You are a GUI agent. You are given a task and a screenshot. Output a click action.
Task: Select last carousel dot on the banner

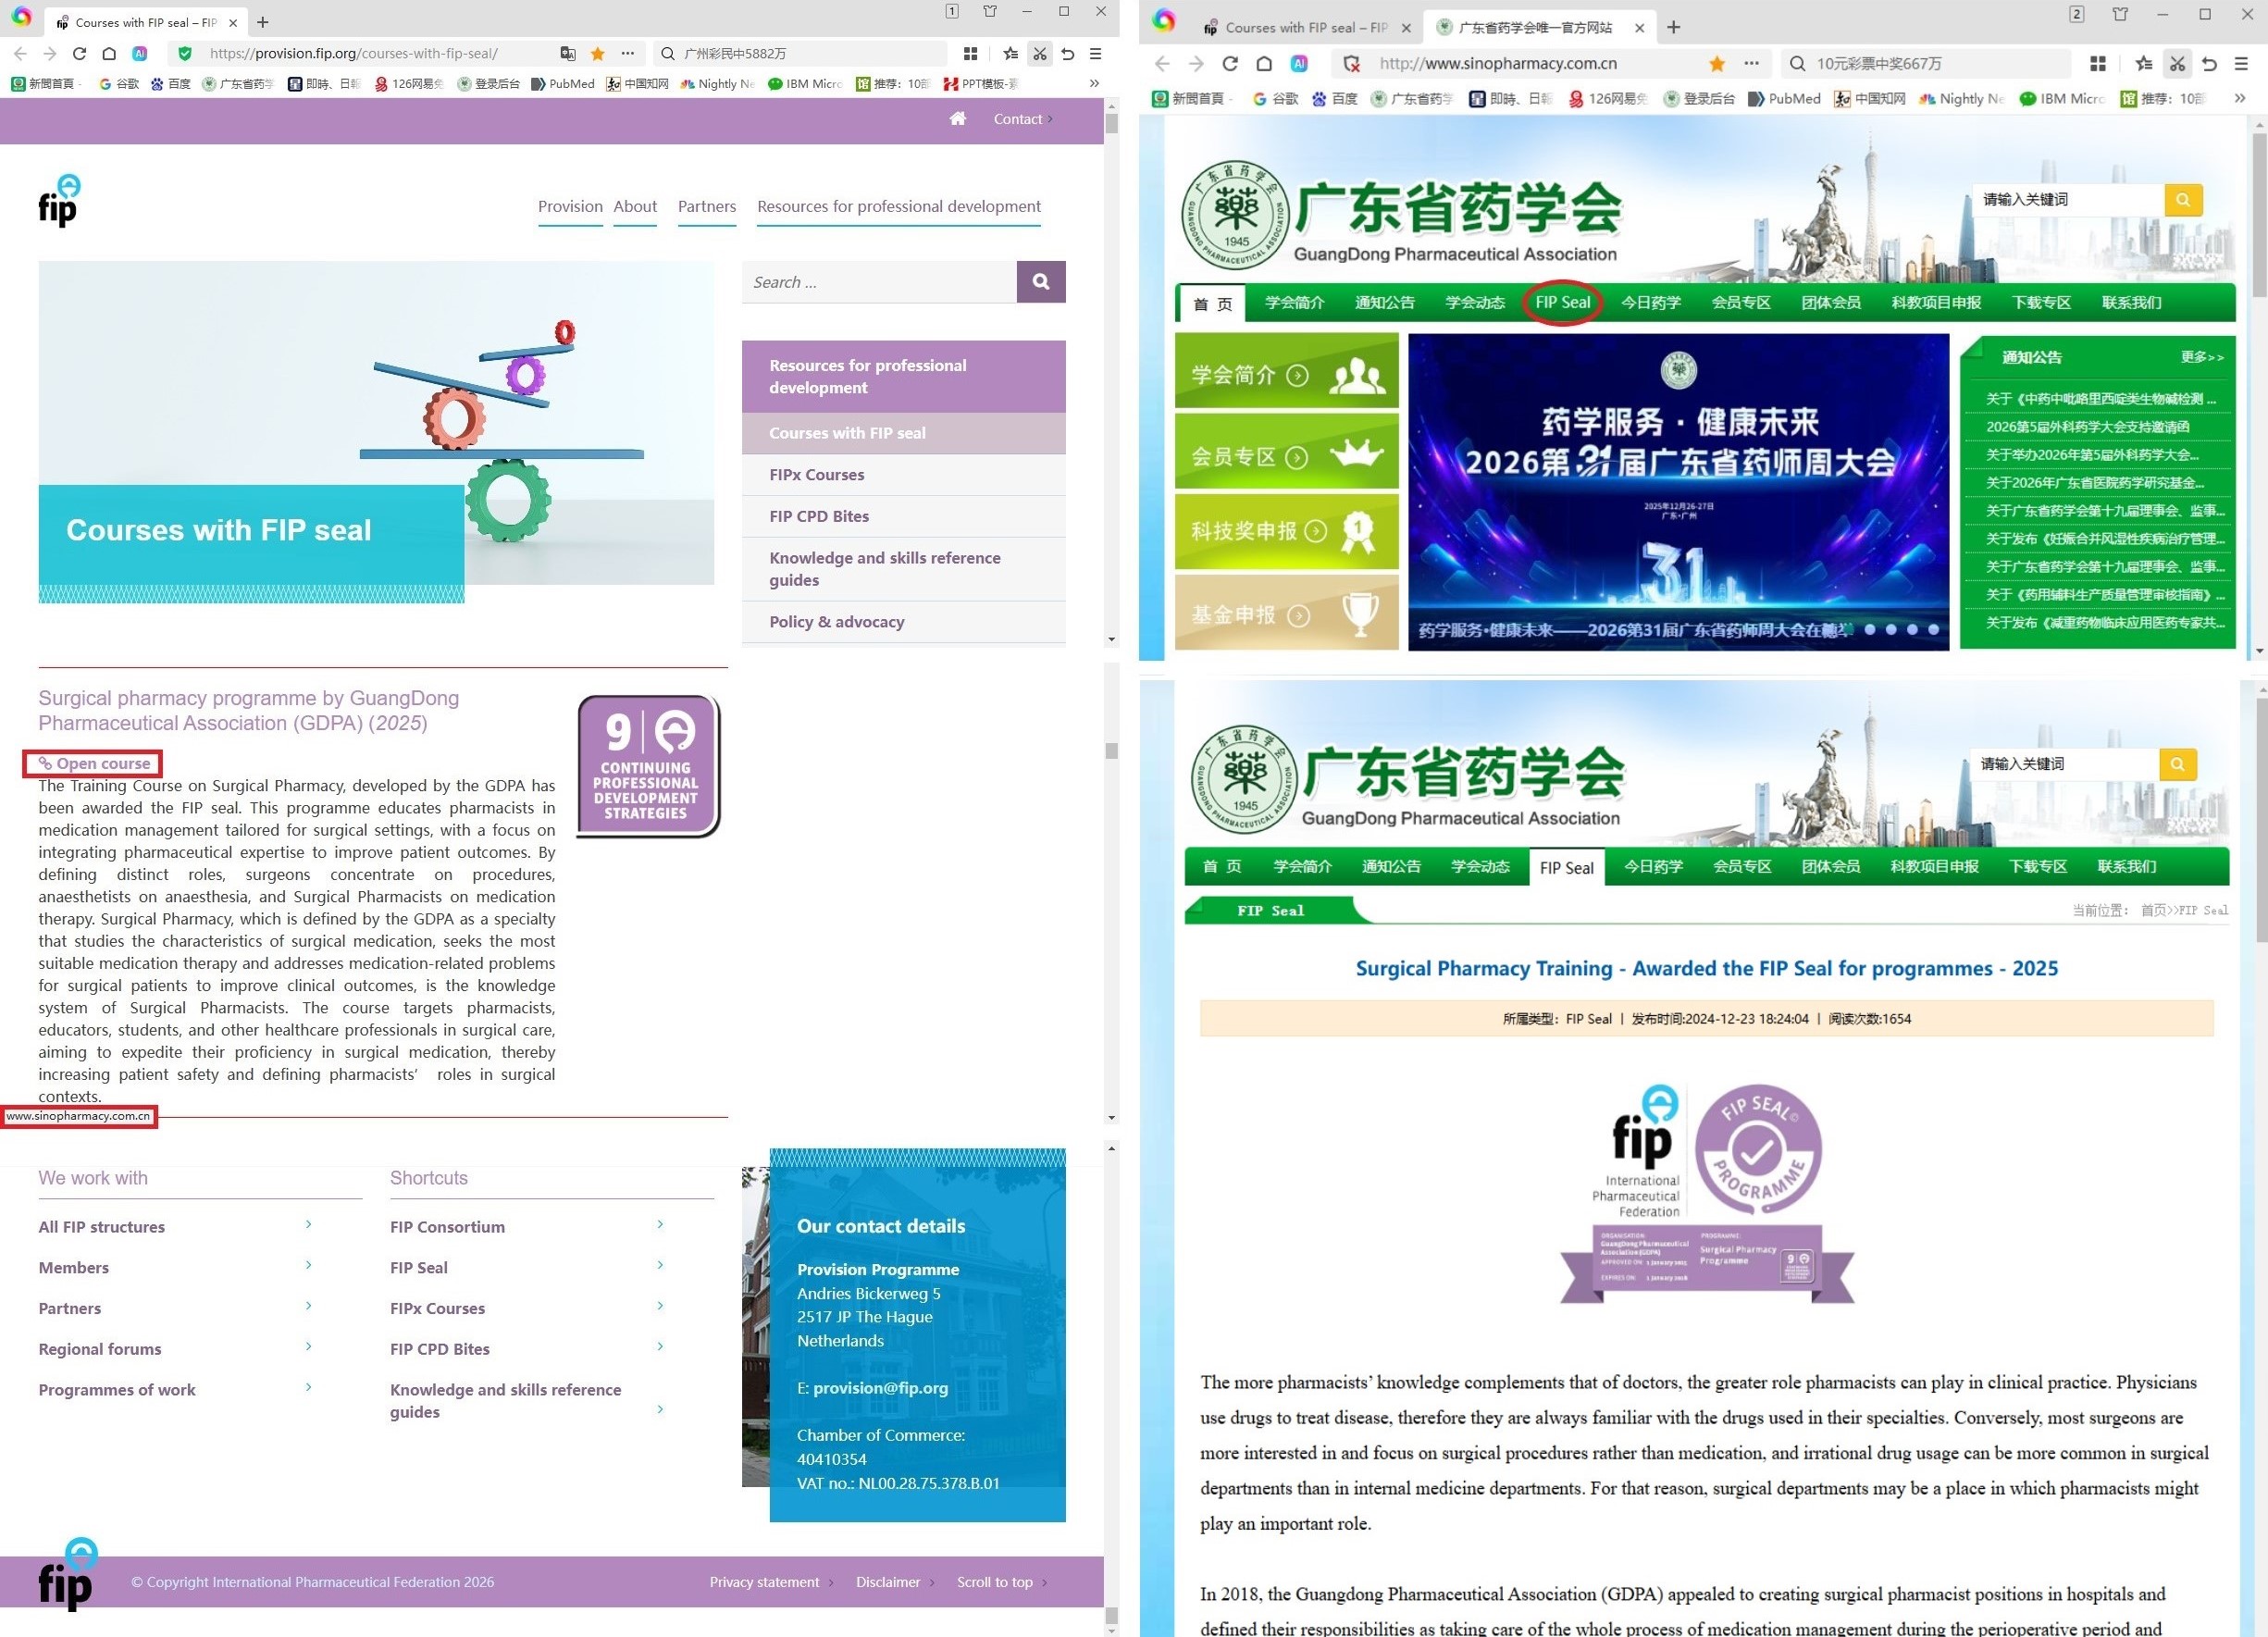(x=1933, y=630)
